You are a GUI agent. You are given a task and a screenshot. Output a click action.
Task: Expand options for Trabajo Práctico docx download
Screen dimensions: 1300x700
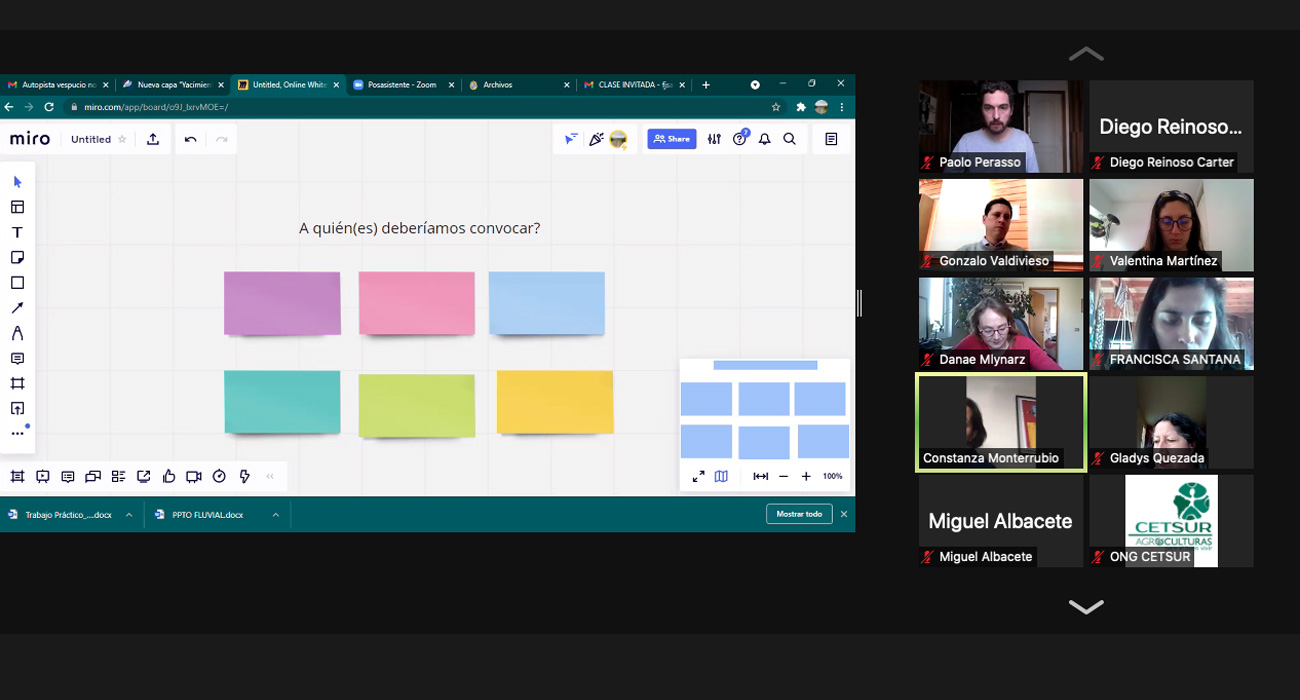129,515
